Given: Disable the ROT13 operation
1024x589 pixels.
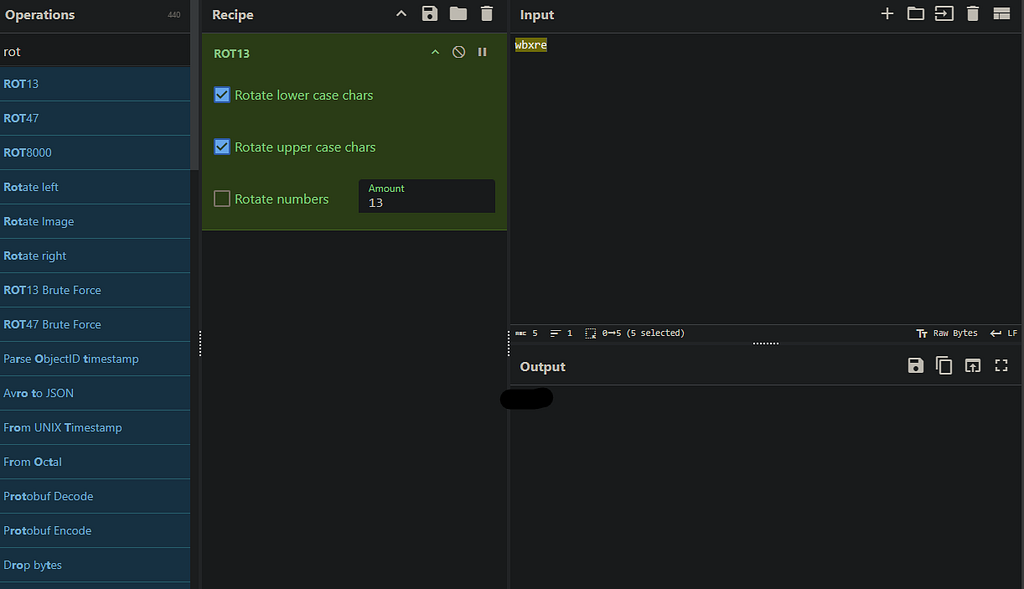Looking at the screenshot, I should click(x=458, y=52).
